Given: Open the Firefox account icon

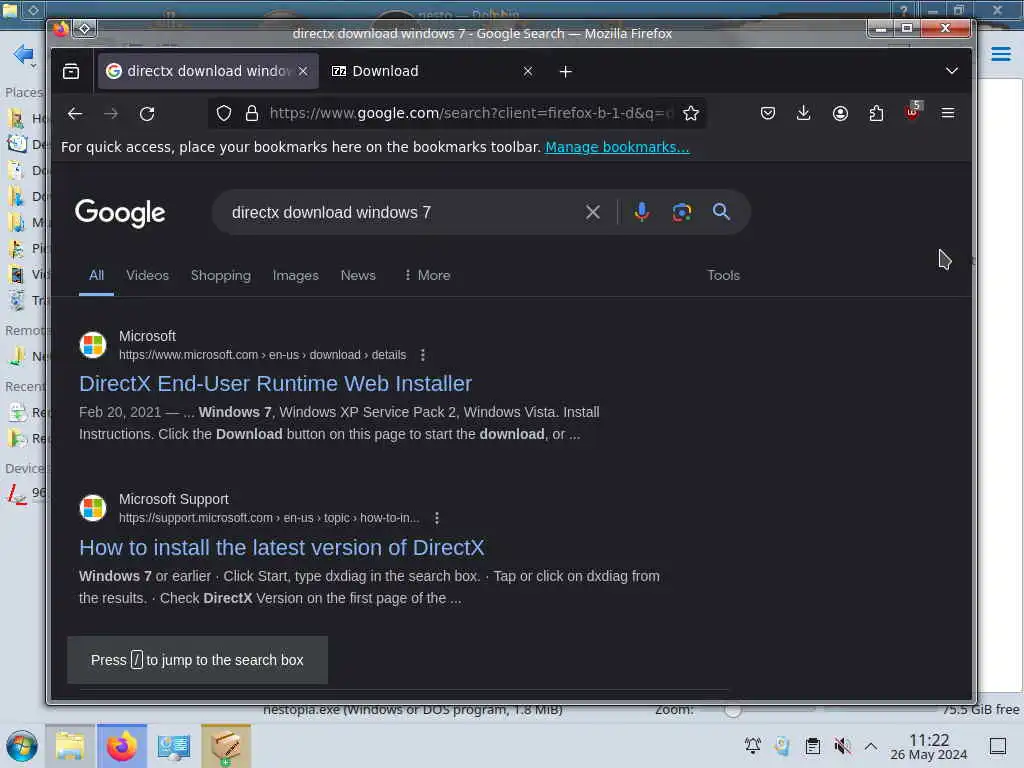Looking at the screenshot, I should click(840, 114).
